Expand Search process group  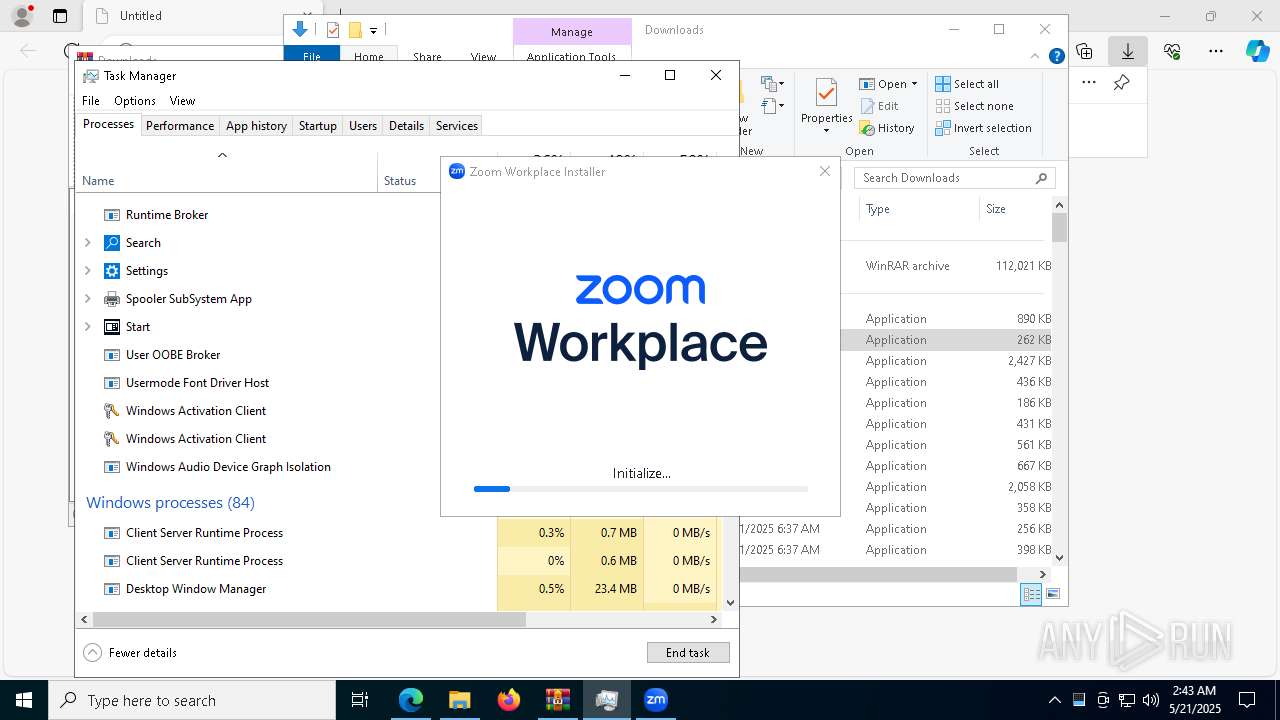coord(87,243)
